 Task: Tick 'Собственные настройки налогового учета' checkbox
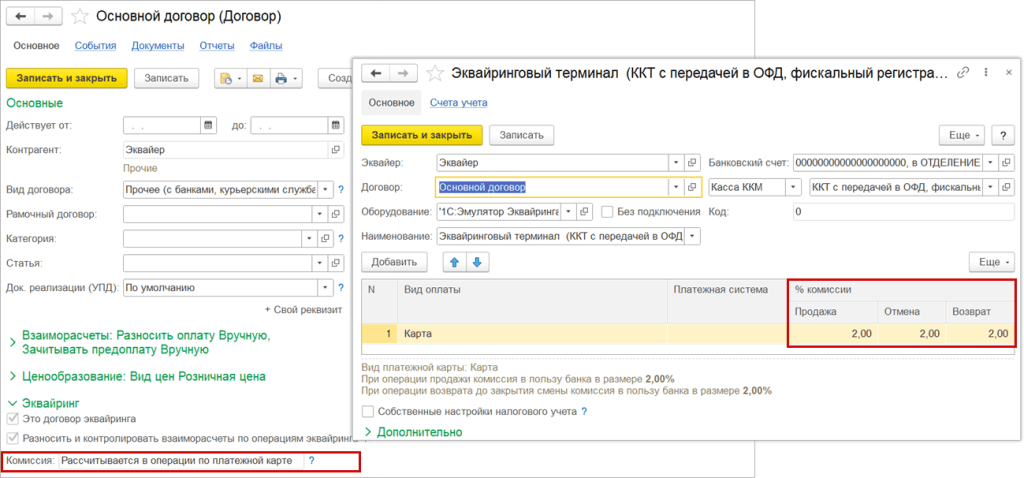(367, 411)
